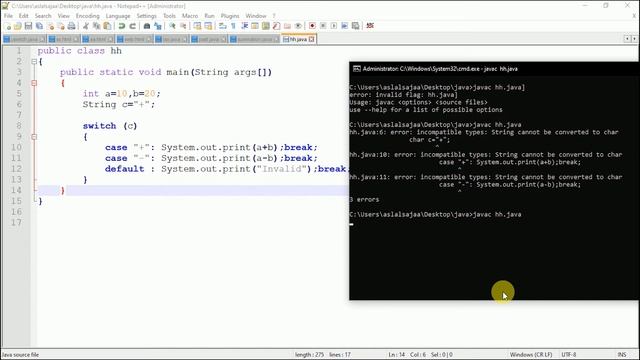Image resolution: width=640 pixels, height=360 pixels.
Task: Open the Run menu
Action: [209, 16]
